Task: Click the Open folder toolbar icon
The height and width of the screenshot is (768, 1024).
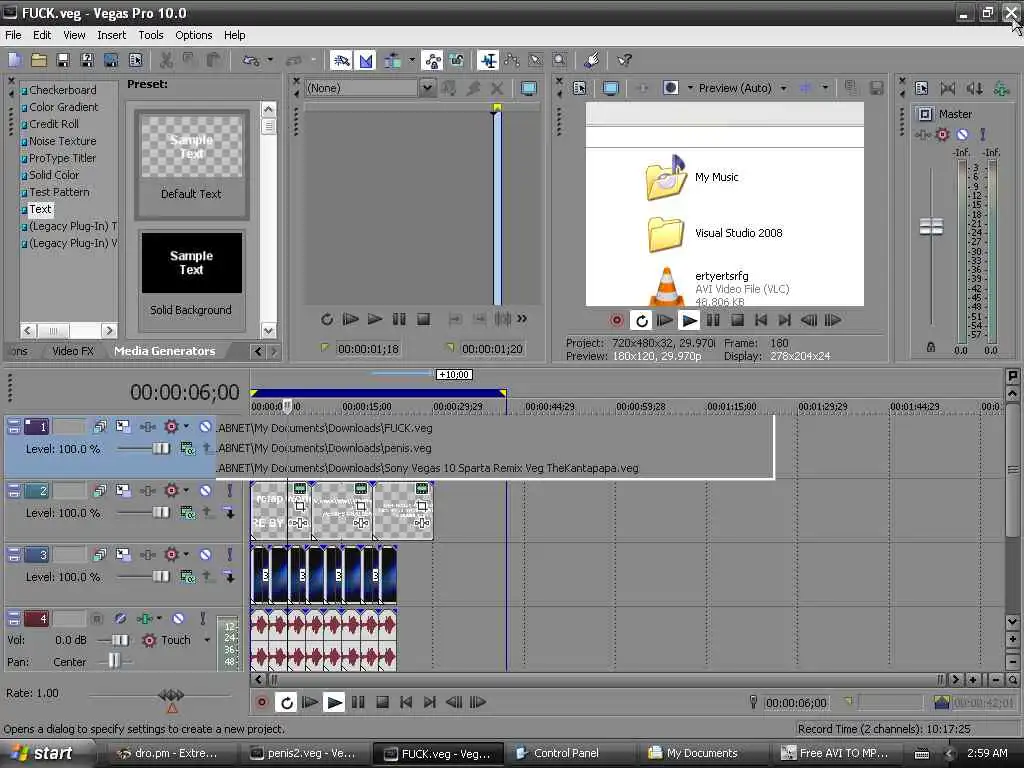Action: 39,60
